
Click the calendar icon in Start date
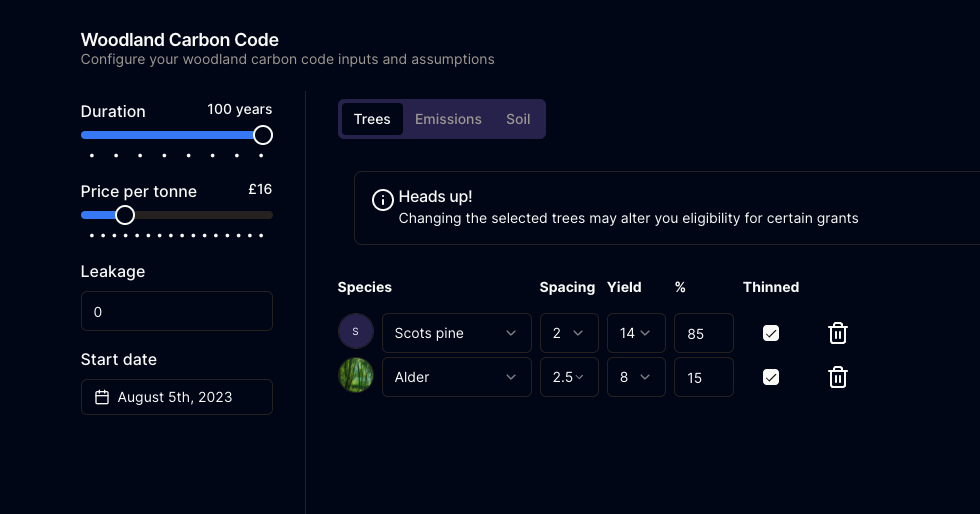(x=102, y=397)
